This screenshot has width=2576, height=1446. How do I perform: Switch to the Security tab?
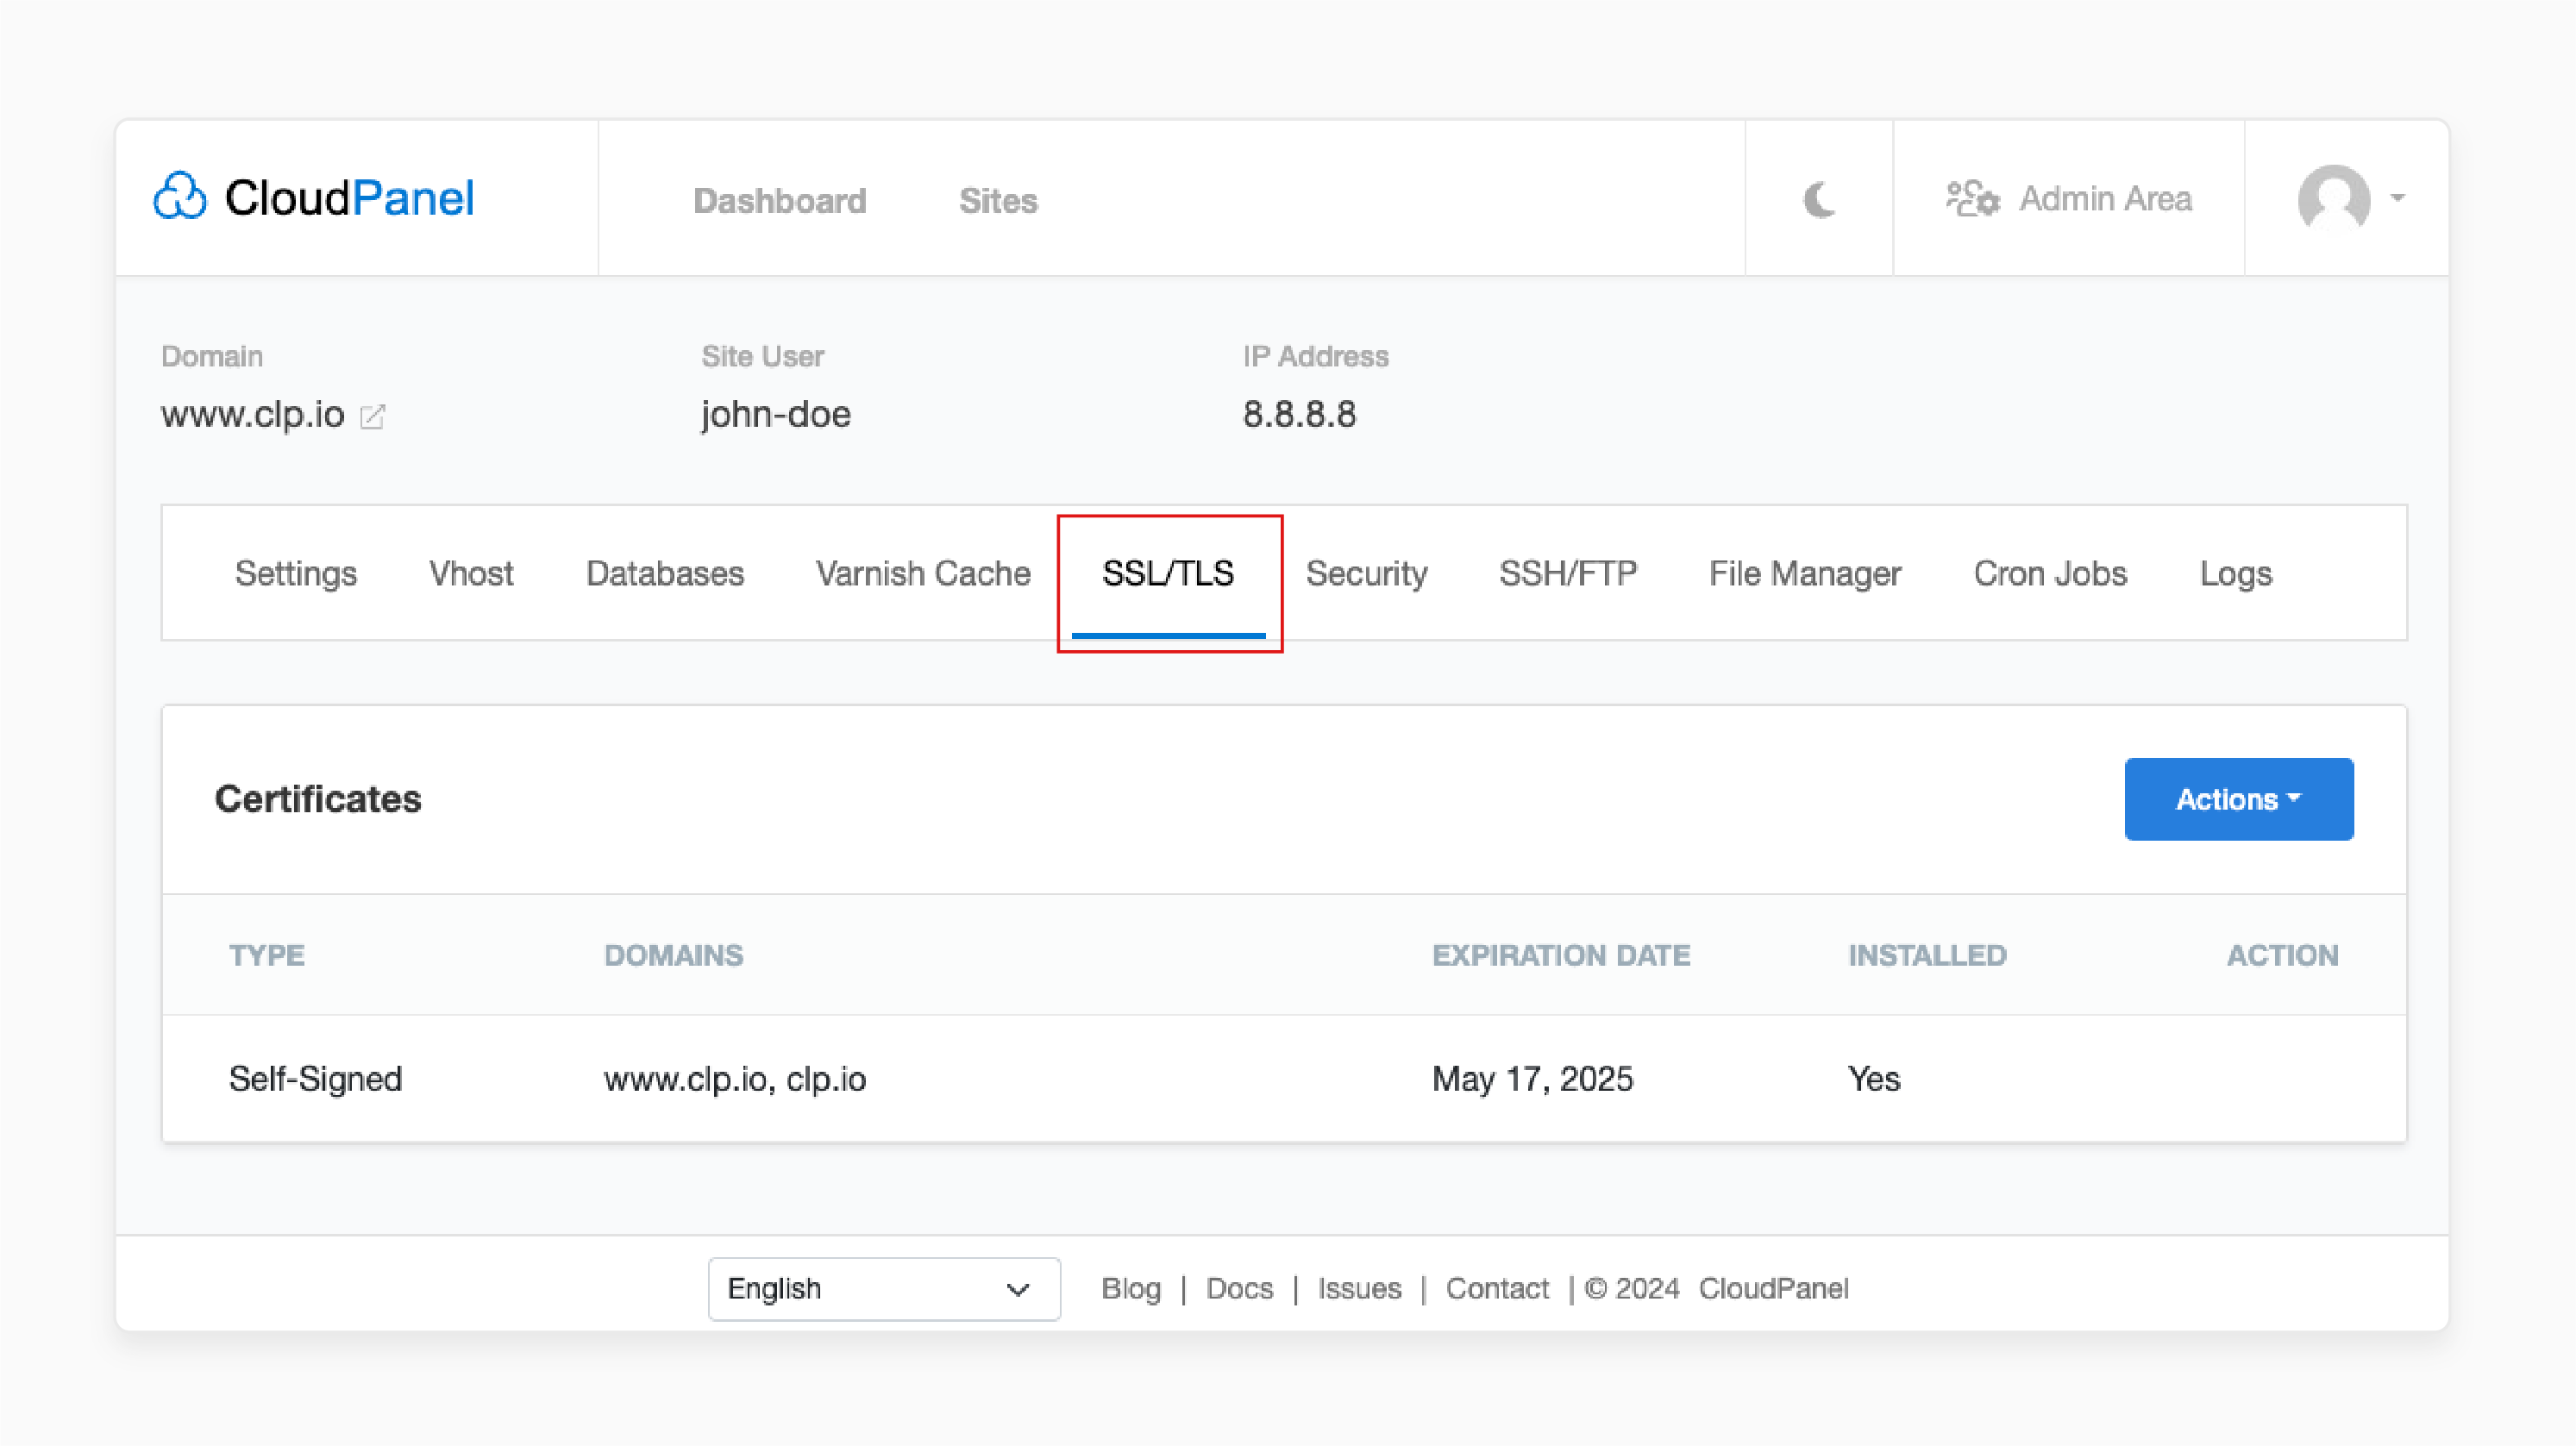pyautogui.click(x=1366, y=573)
